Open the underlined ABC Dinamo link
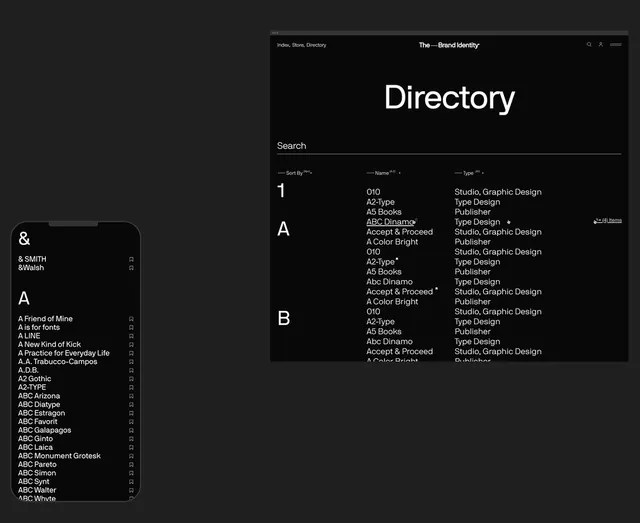This screenshot has width=640, height=523. (391, 222)
